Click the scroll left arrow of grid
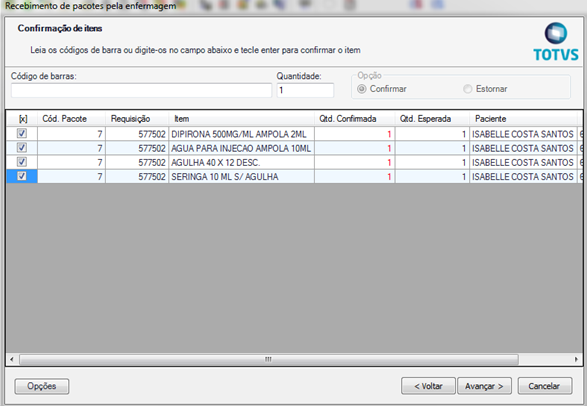Viewport: 587px width, 406px height. [x=12, y=360]
